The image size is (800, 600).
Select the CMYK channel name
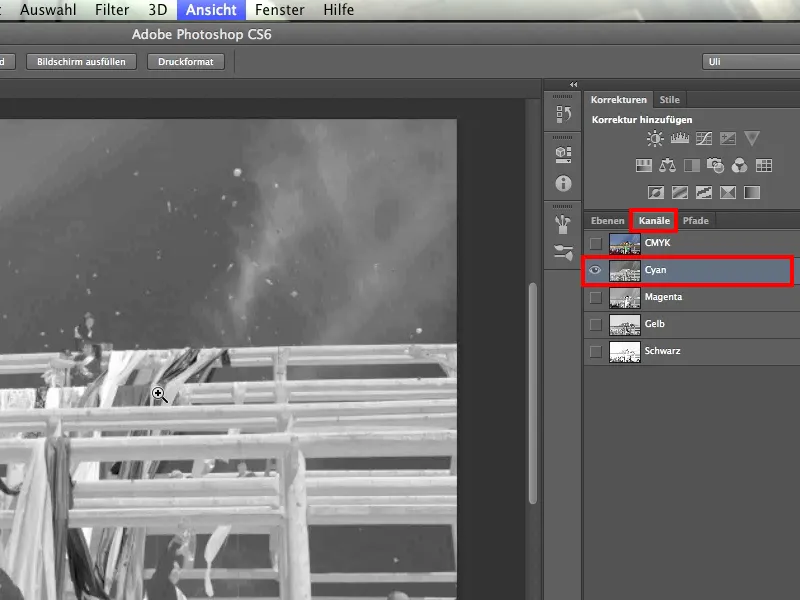coord(657,243)
